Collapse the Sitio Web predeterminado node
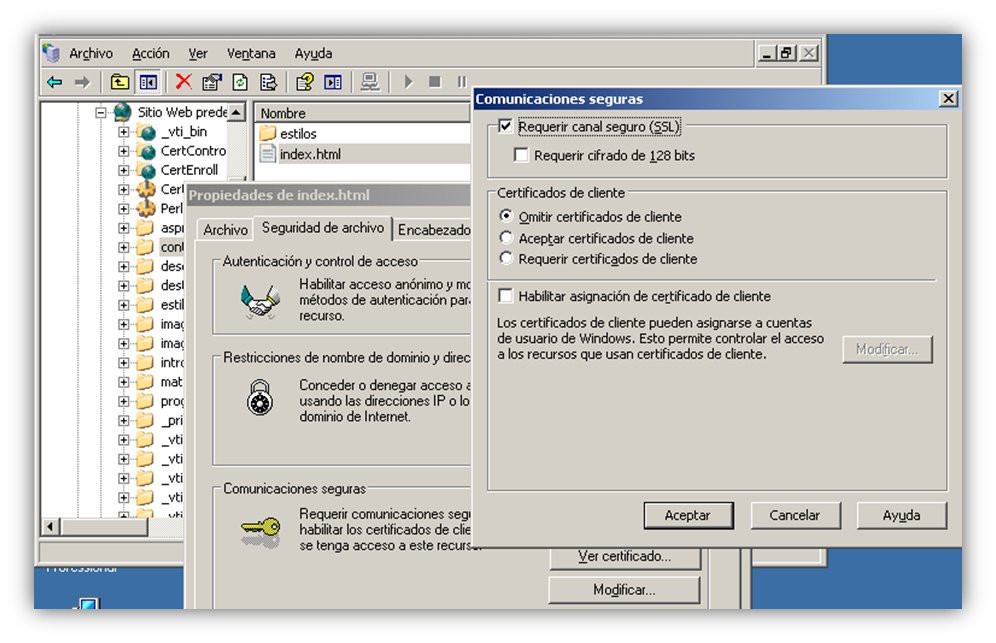 (x=100, y=113)
